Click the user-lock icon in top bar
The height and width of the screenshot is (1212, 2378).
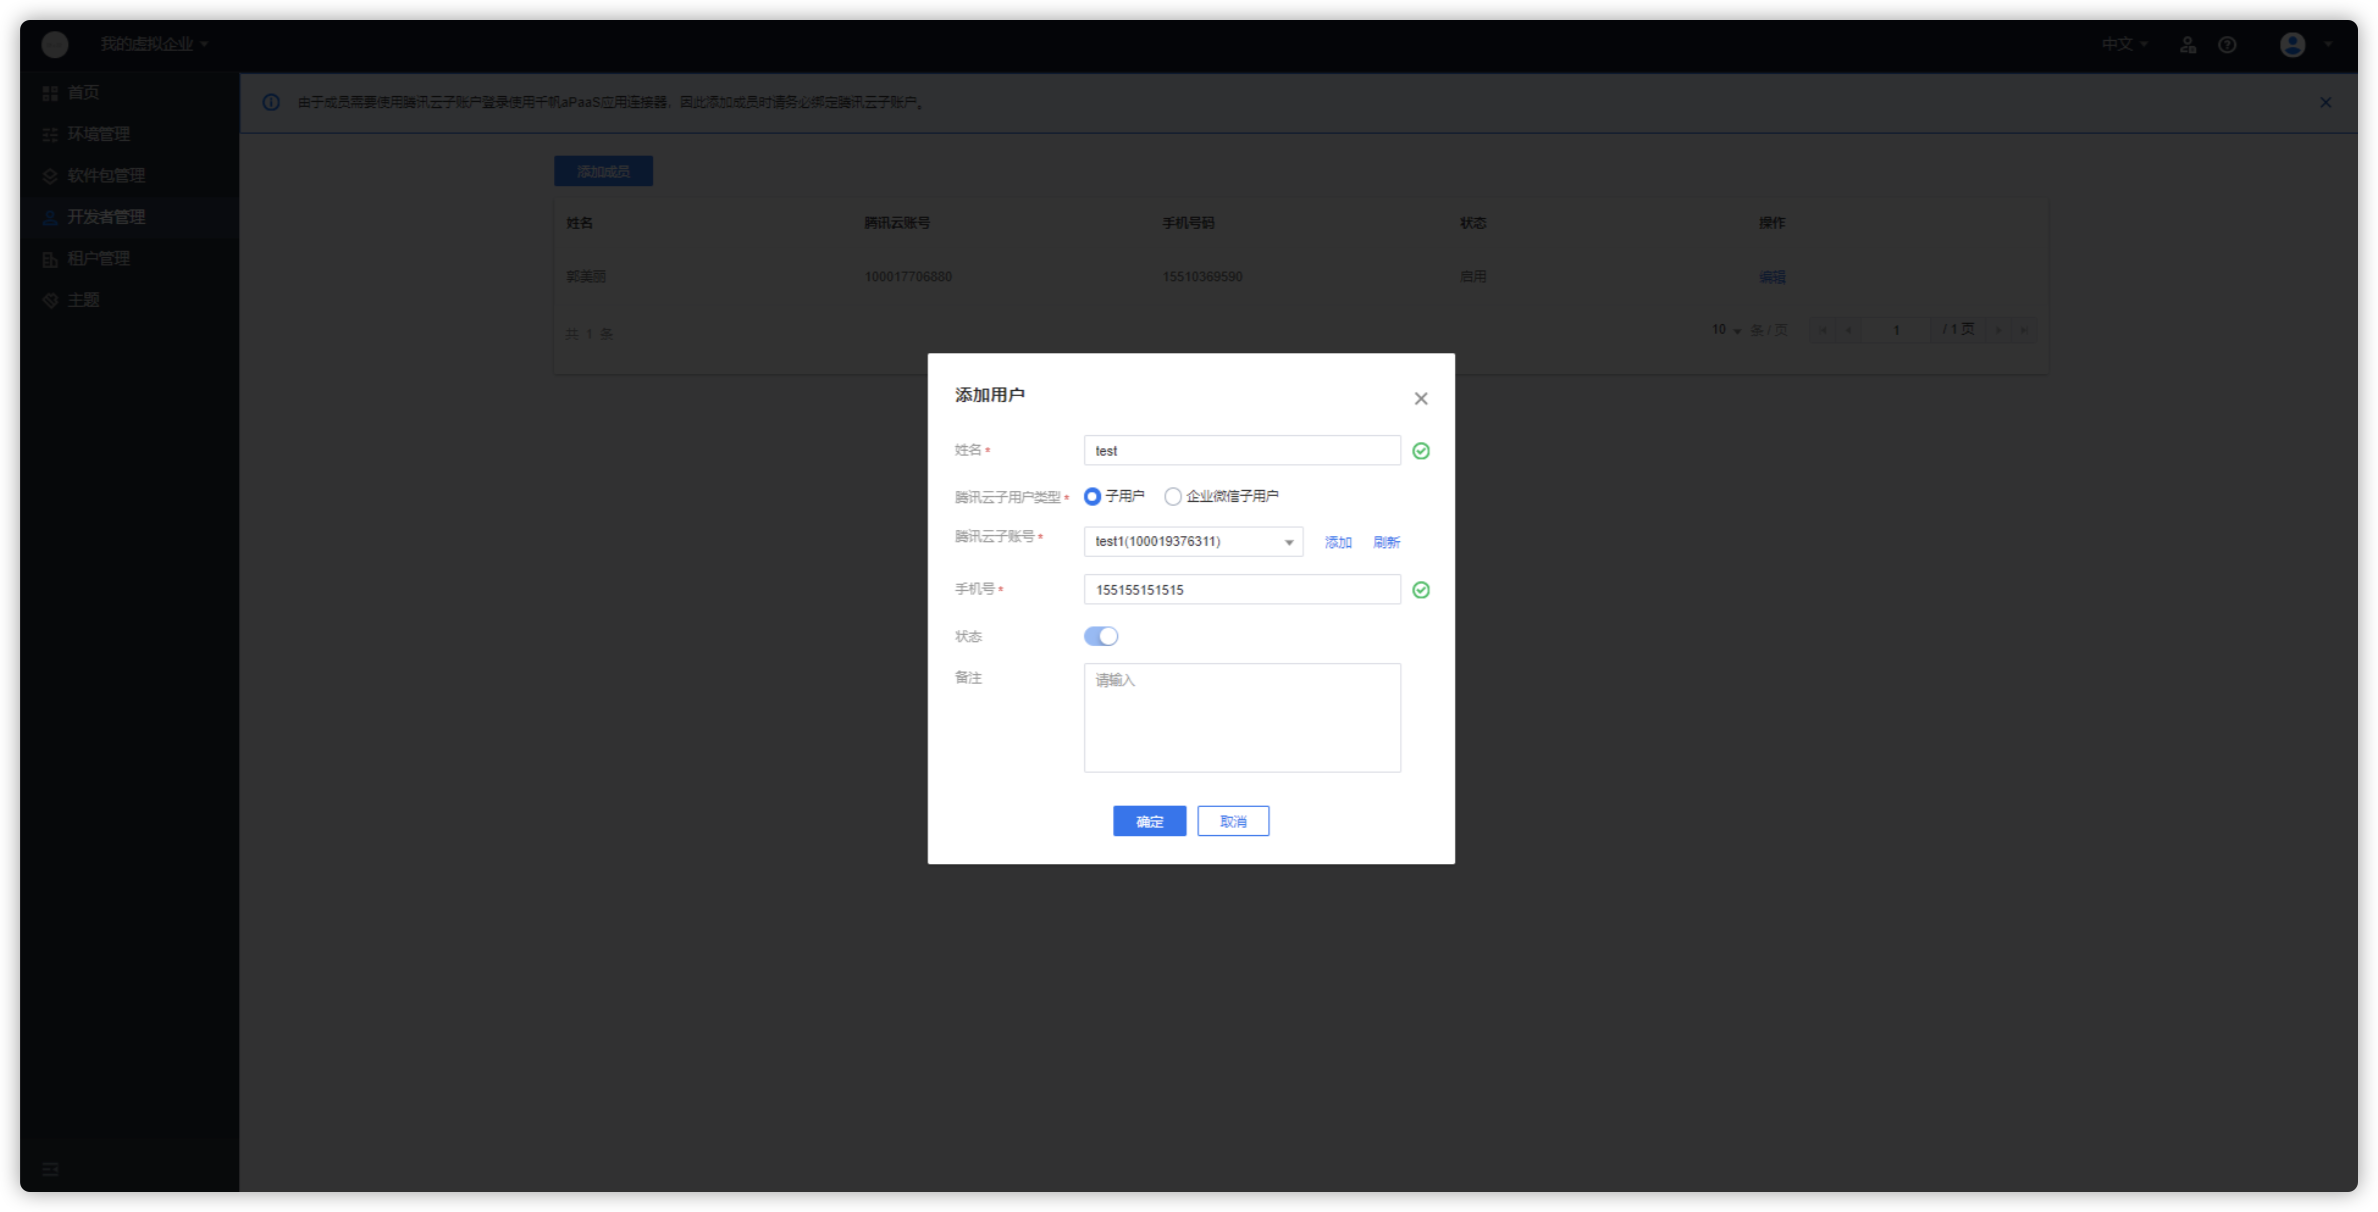(x=2188, y=45)
